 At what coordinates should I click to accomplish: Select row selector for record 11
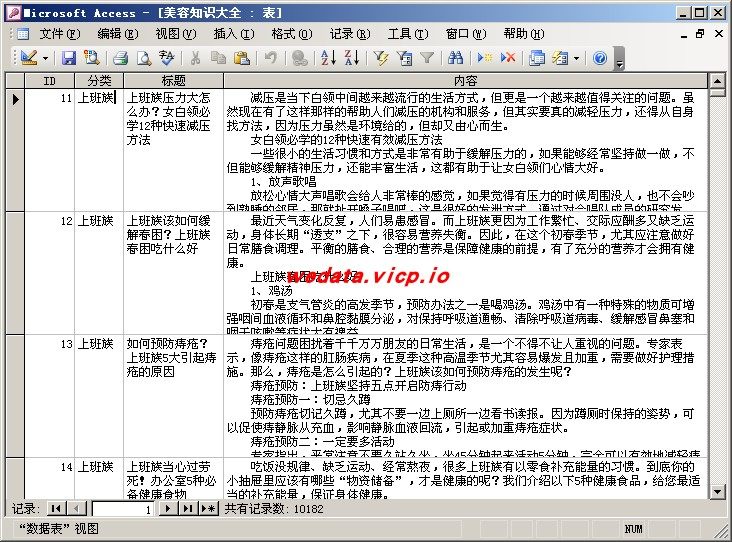click(15, 150)
